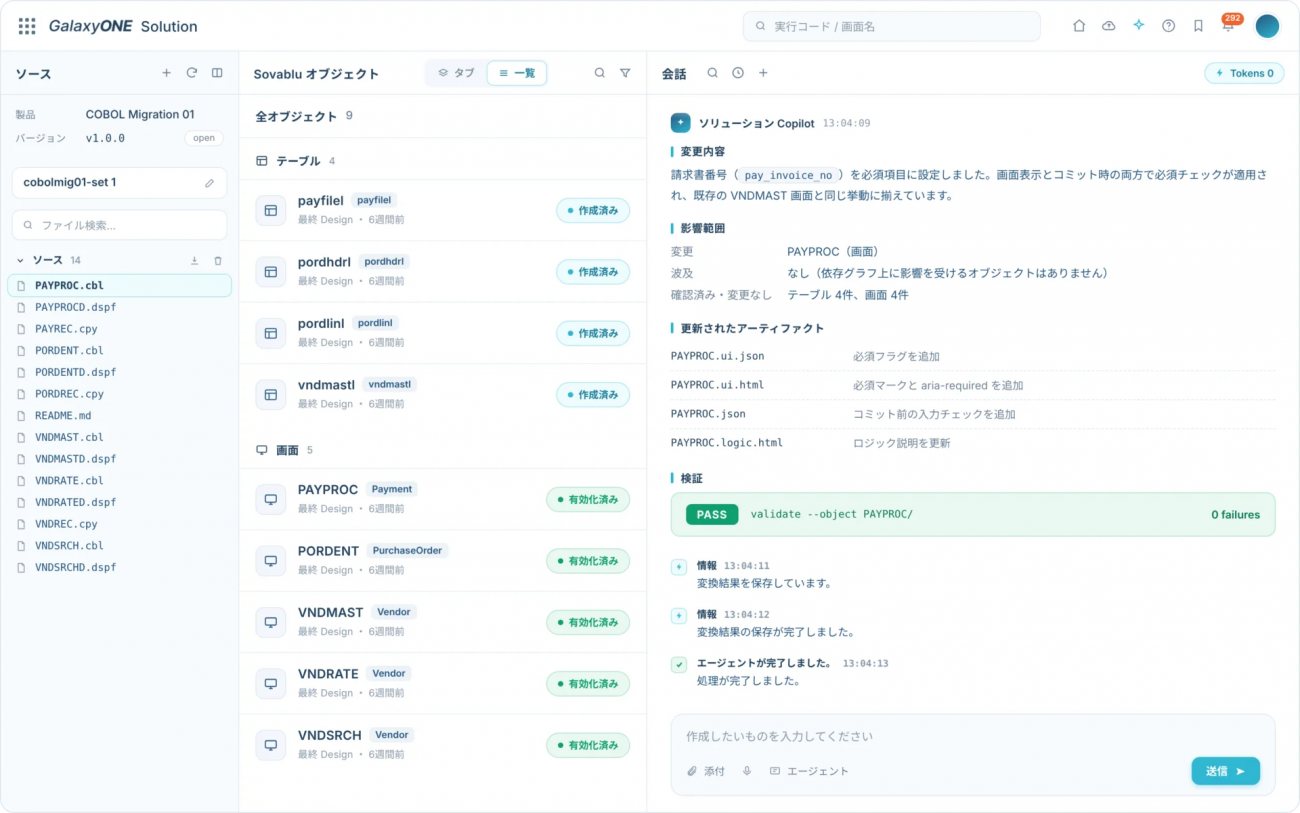Start new conversation with plus icon

(x=763, y=73)
